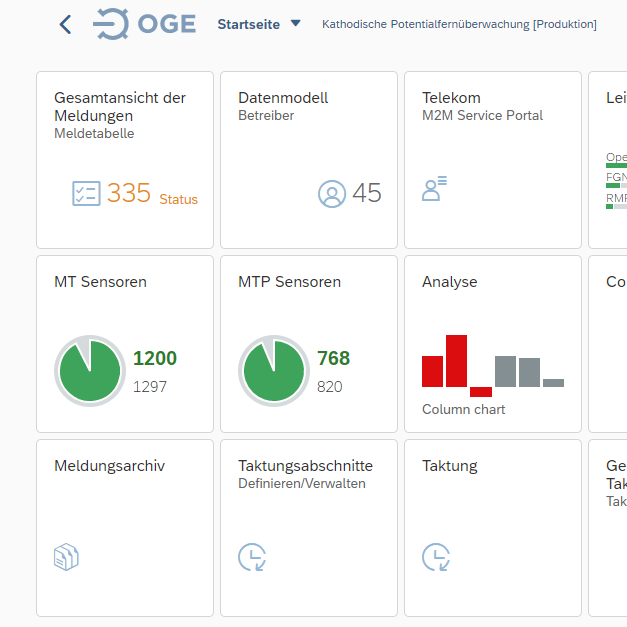Click the Meldungsarchiv documents icon
The image size is (627, 627).
tap(66, 557)
